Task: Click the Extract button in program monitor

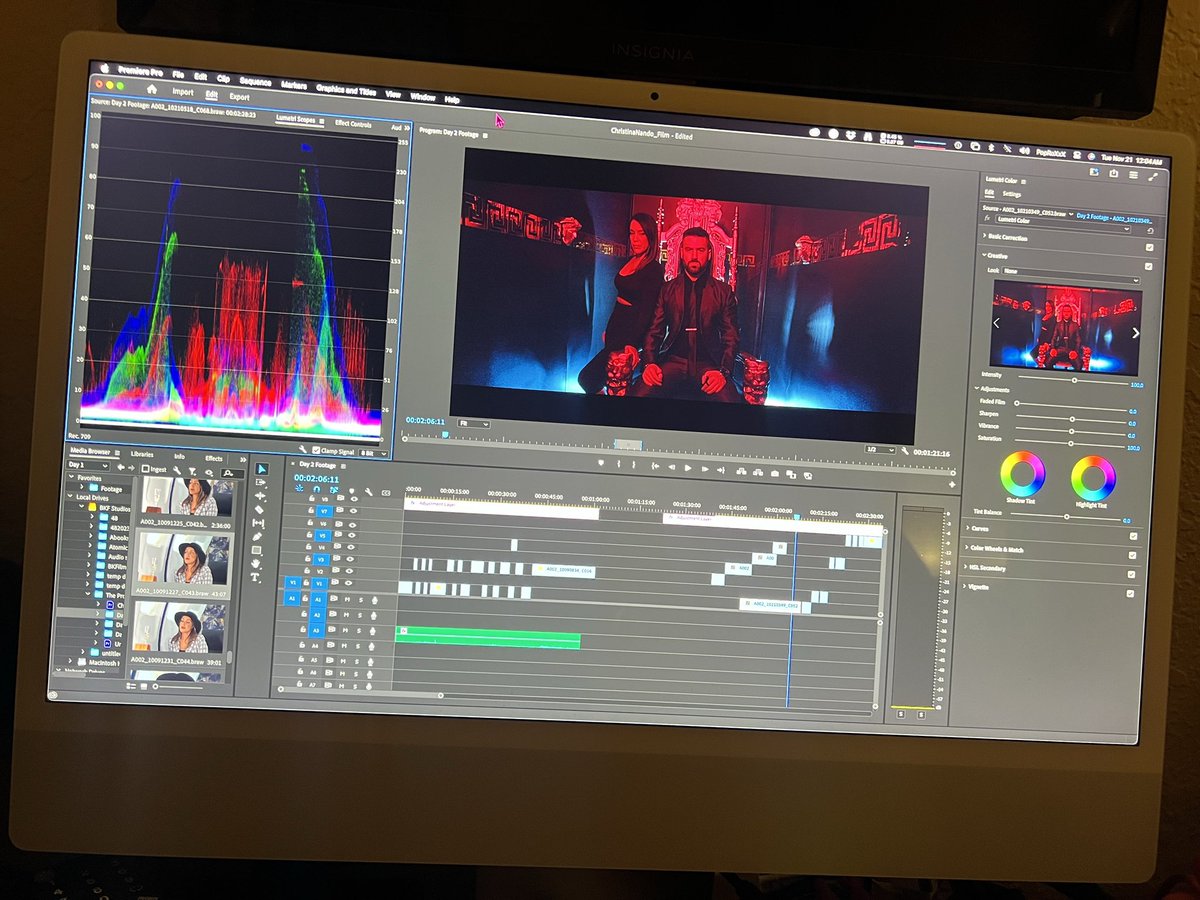Action: tap(758, 472)
